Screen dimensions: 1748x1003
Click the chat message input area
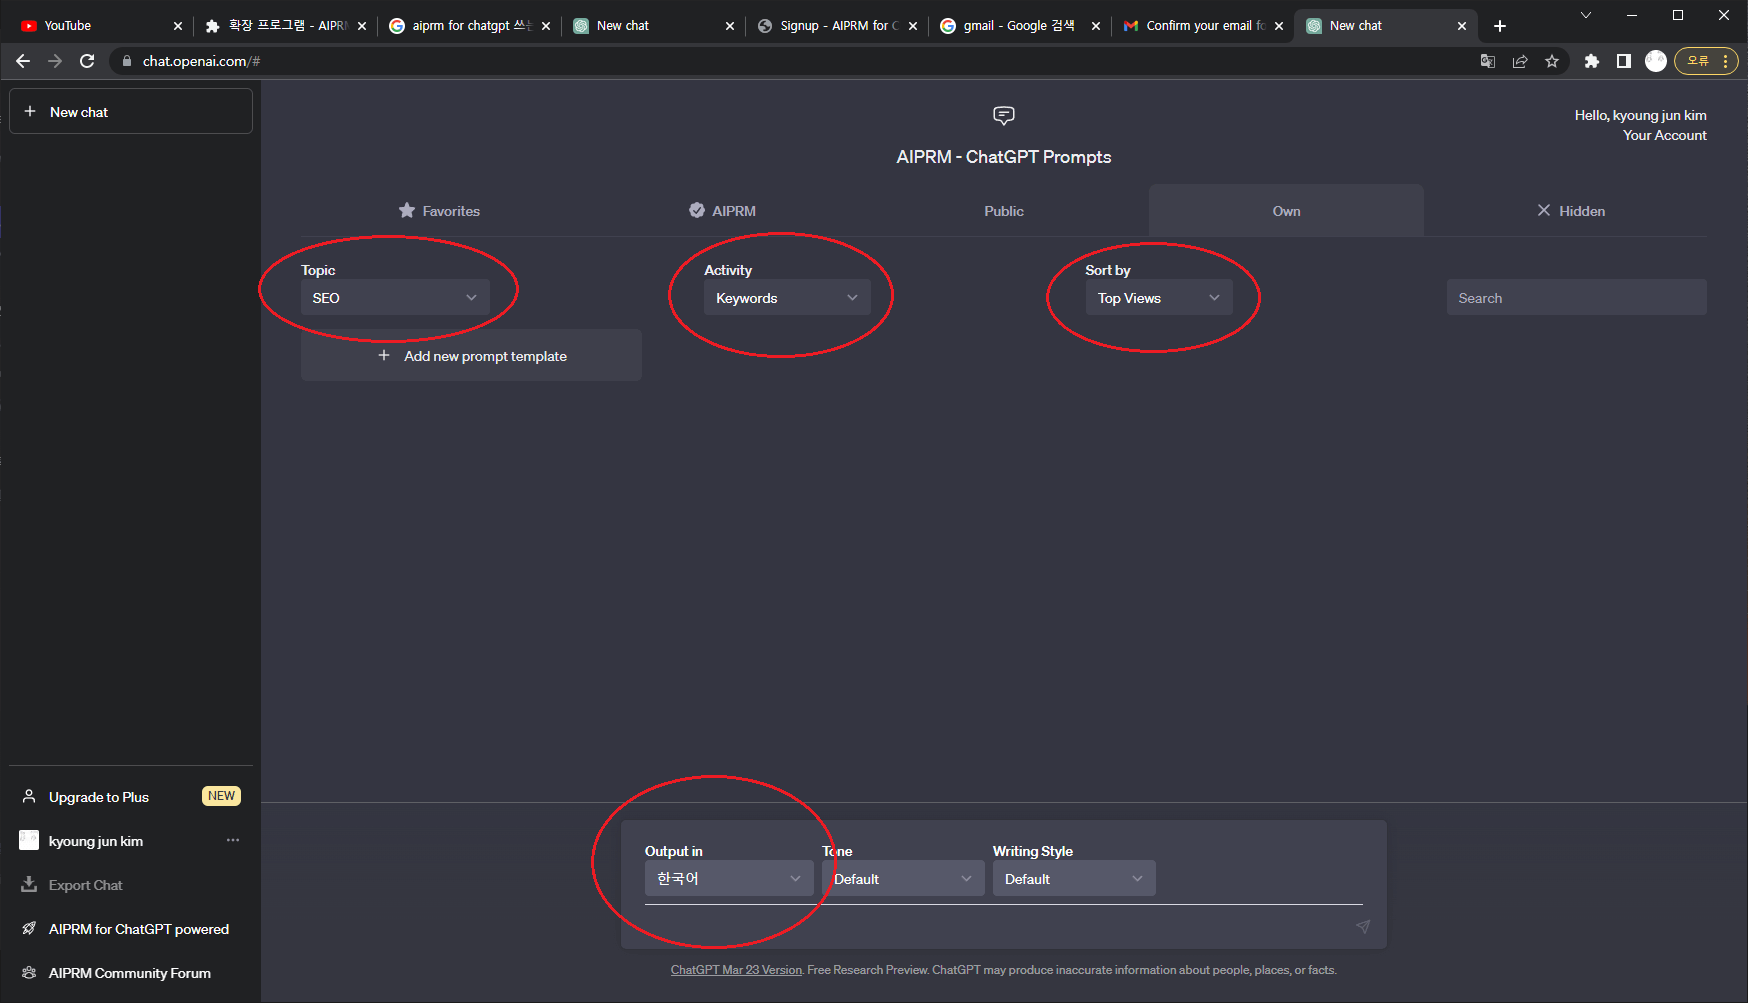pyautogui.click(x=995, y=926)
